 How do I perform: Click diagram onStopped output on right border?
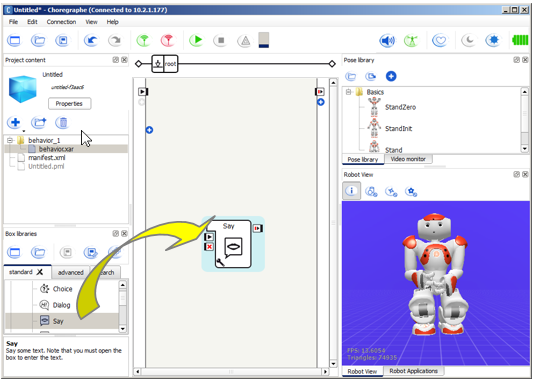pos(320,91)
